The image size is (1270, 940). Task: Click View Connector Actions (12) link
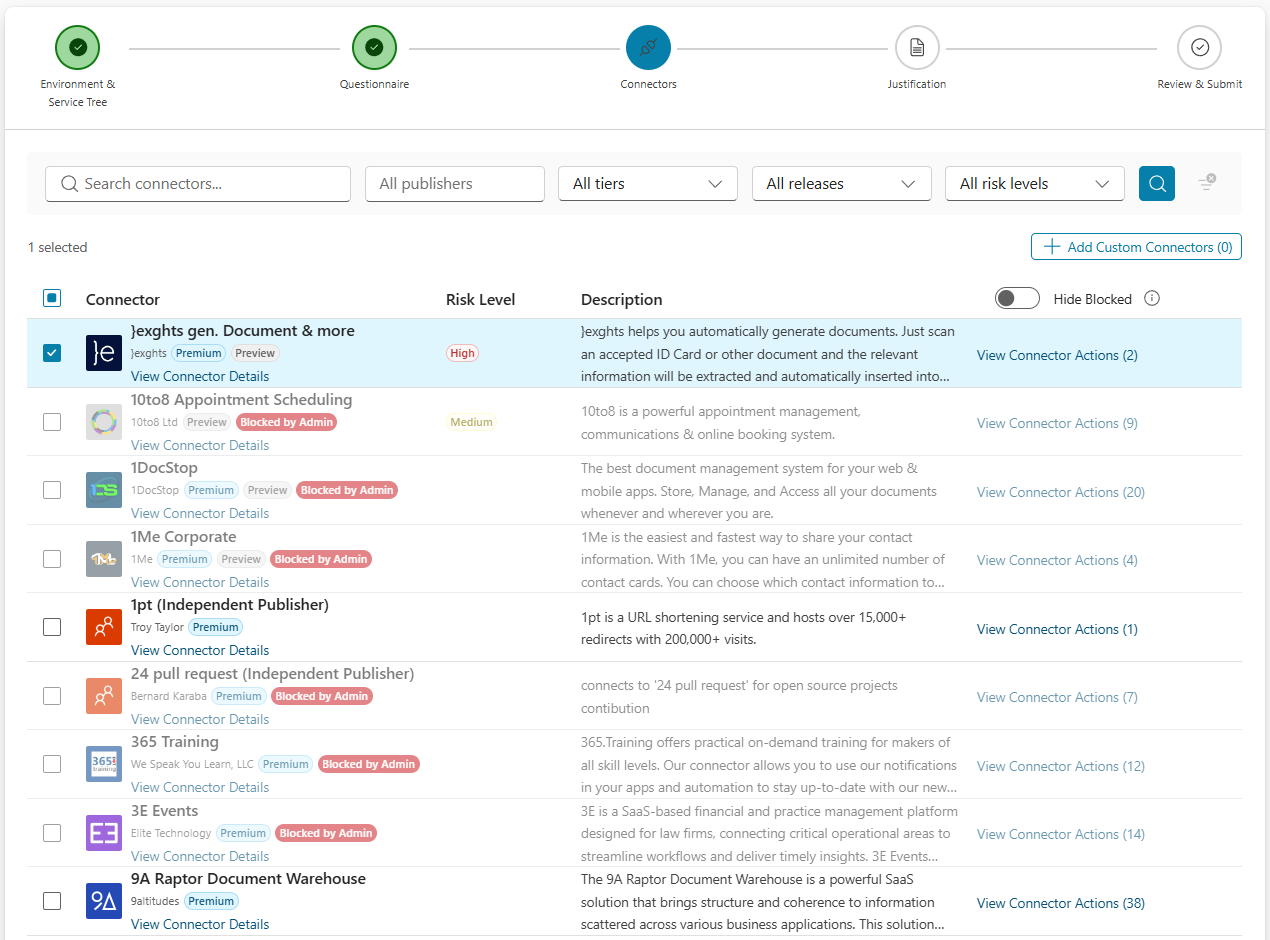(x=1061, y=766)
